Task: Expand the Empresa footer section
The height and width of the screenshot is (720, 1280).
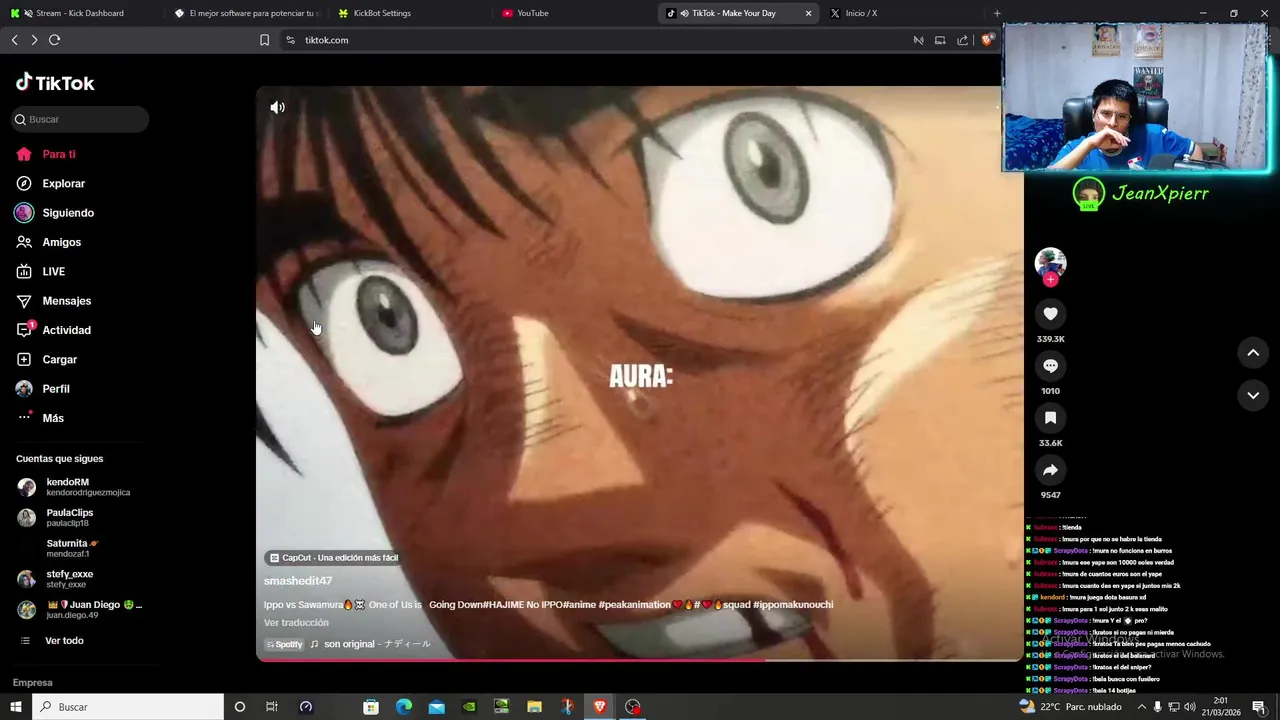Action: click(32, 682)
